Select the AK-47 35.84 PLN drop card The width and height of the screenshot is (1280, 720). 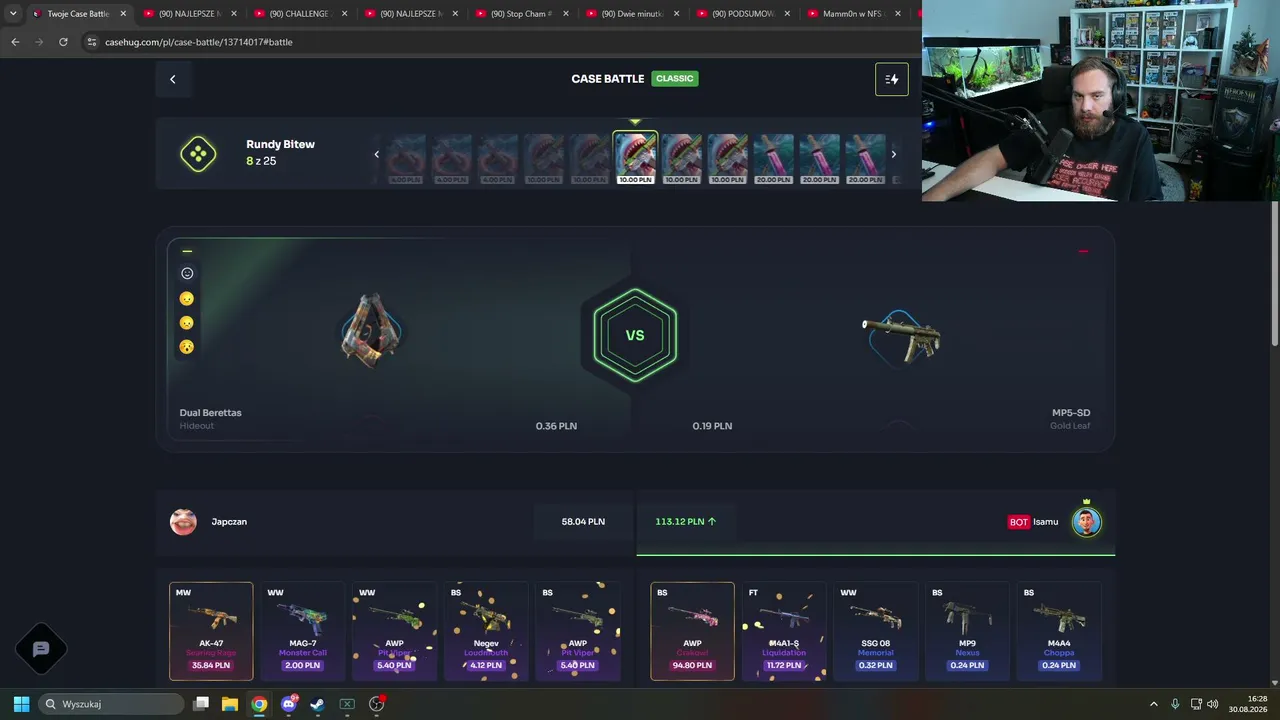211,631
